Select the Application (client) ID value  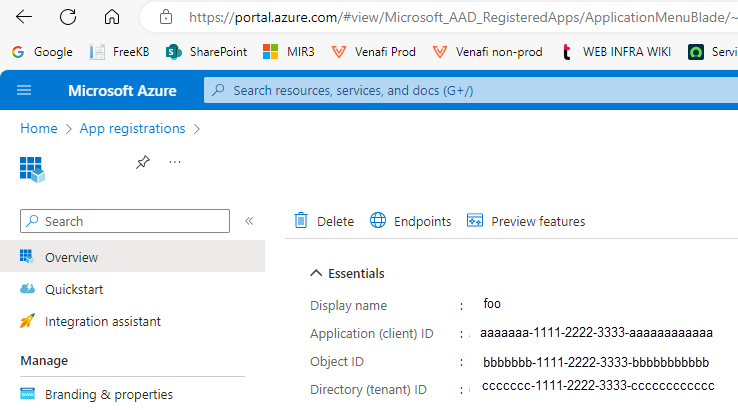point(596,333)
